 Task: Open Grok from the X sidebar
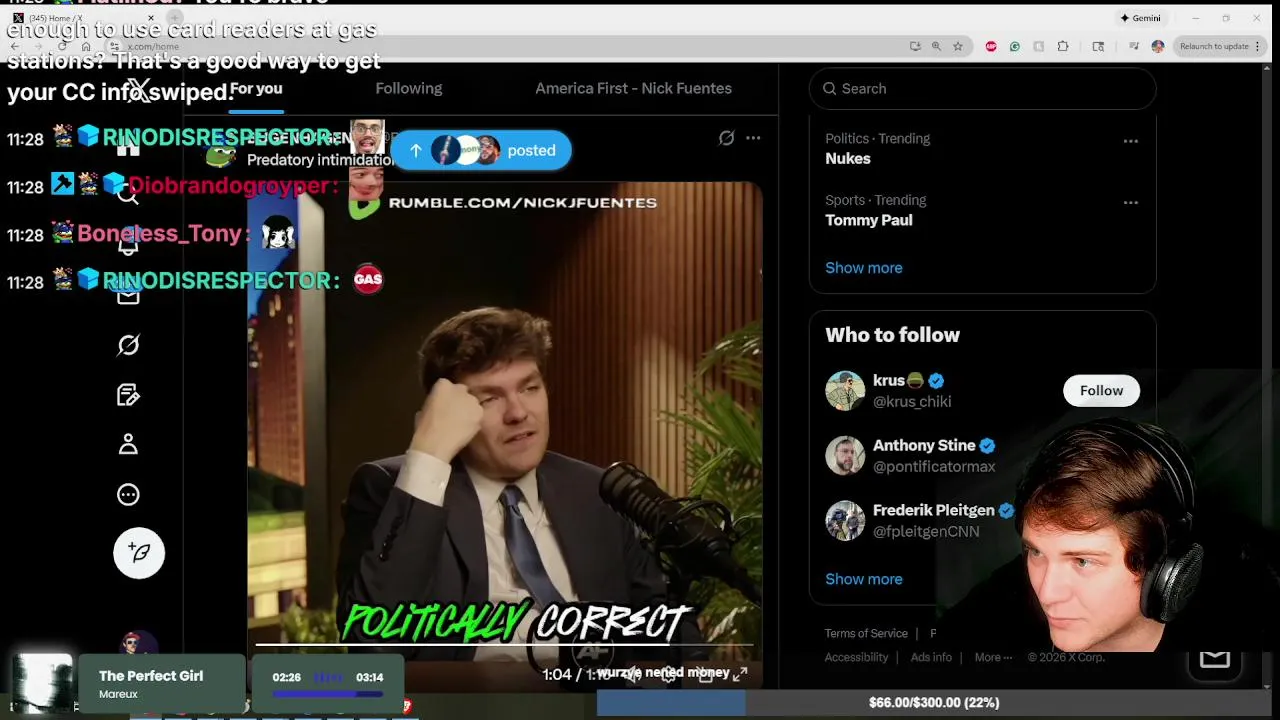tap(128, 345)
